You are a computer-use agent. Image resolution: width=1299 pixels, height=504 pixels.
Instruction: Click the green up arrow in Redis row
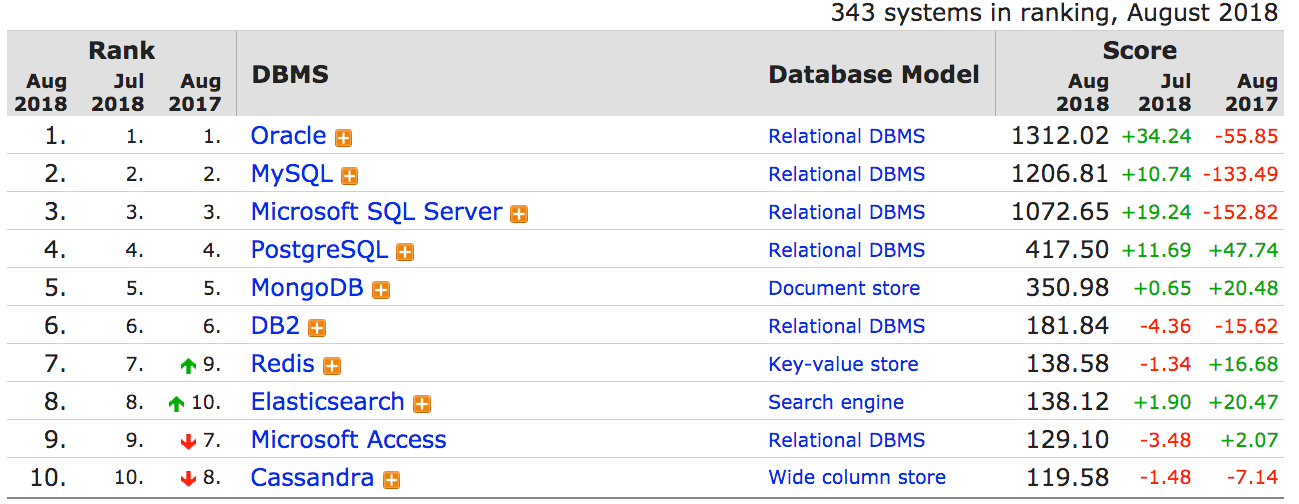pyautogui.click(x=188, y=367)
